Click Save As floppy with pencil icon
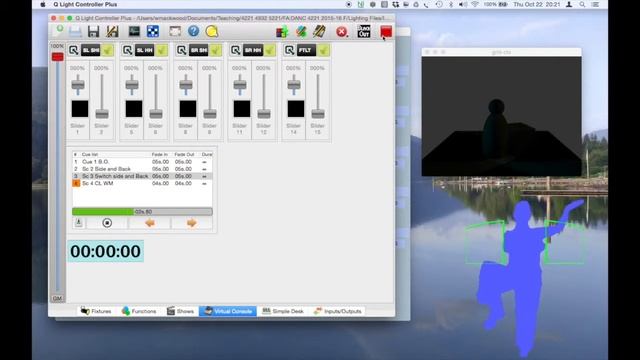The image size is (640, 360). (x=112, y=31)
